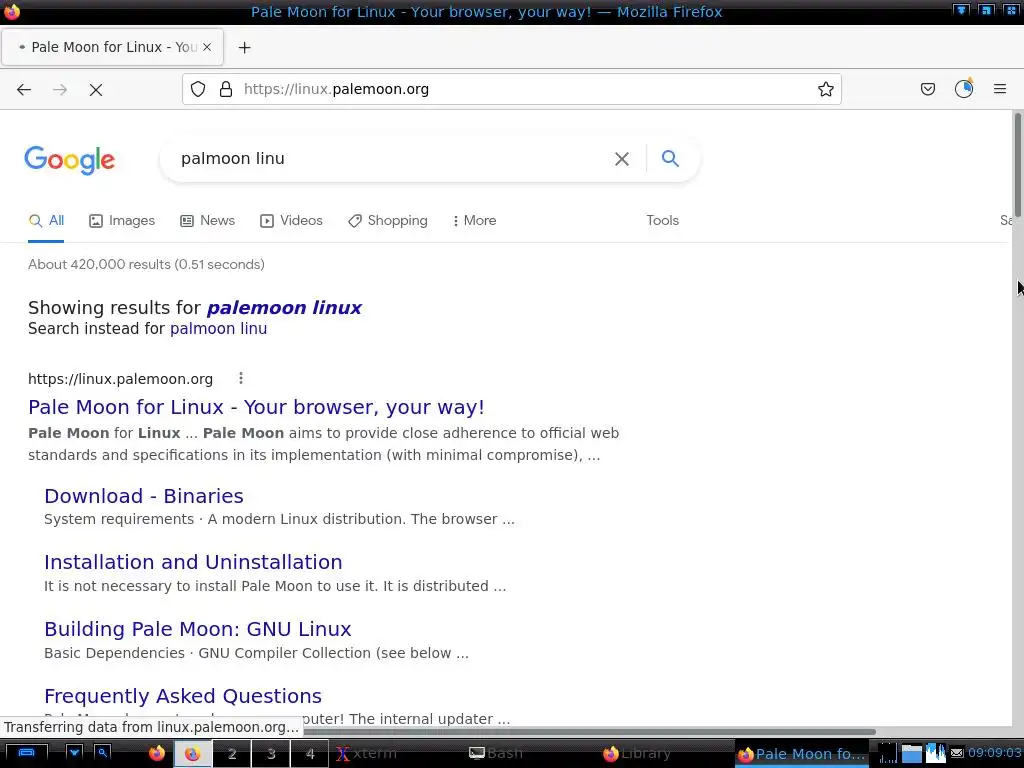Open a new browser tab
1024x768 pixels.
click(x=244, y=48)
